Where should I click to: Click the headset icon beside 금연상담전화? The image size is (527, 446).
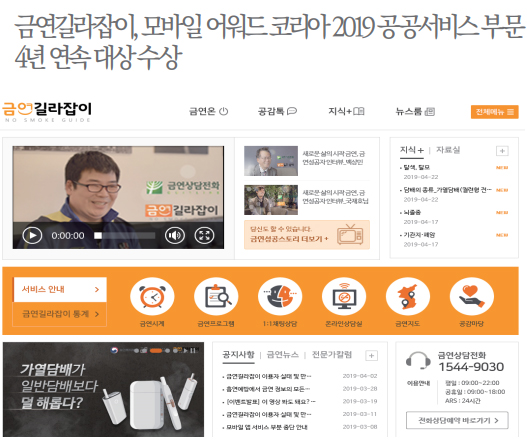418,361
